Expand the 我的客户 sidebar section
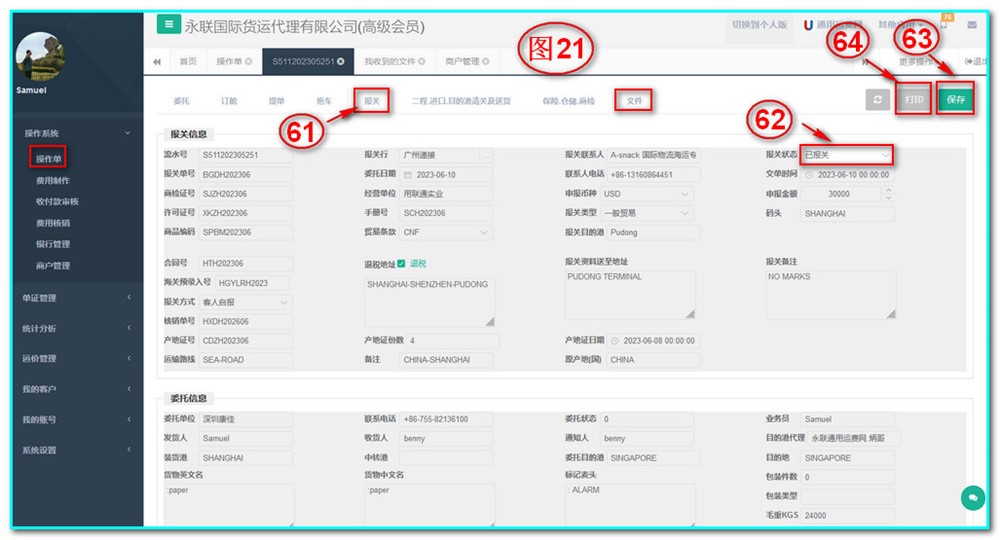The image size is (1000, 540). pos(78,389)
